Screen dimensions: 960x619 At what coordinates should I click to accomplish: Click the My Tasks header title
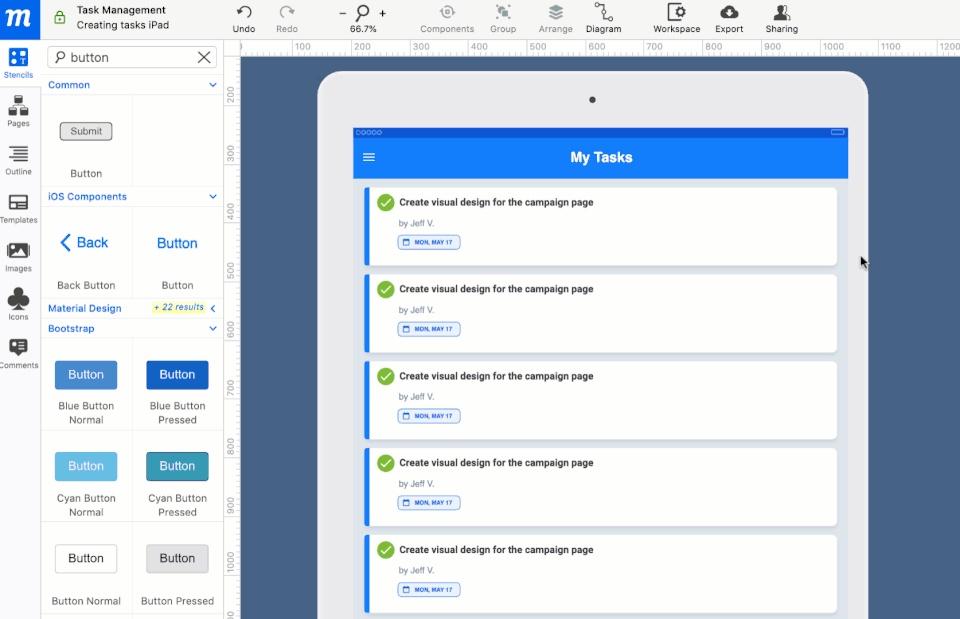tap(601, 157)
